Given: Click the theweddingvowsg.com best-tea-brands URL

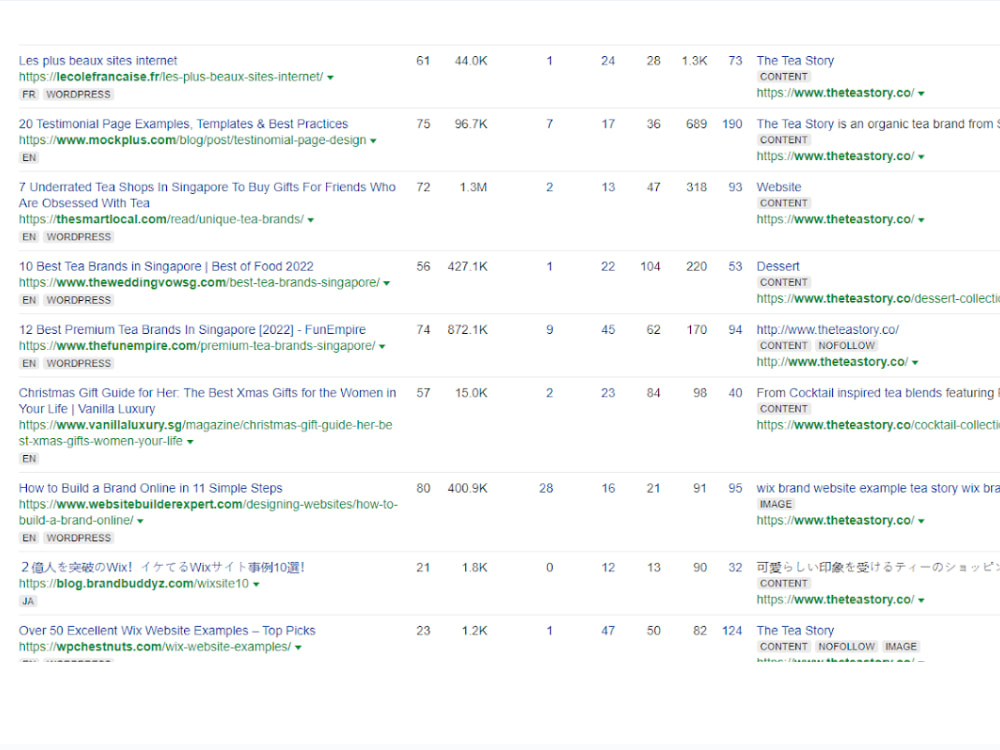Looking at the screenshot, I should click(199, 283).
